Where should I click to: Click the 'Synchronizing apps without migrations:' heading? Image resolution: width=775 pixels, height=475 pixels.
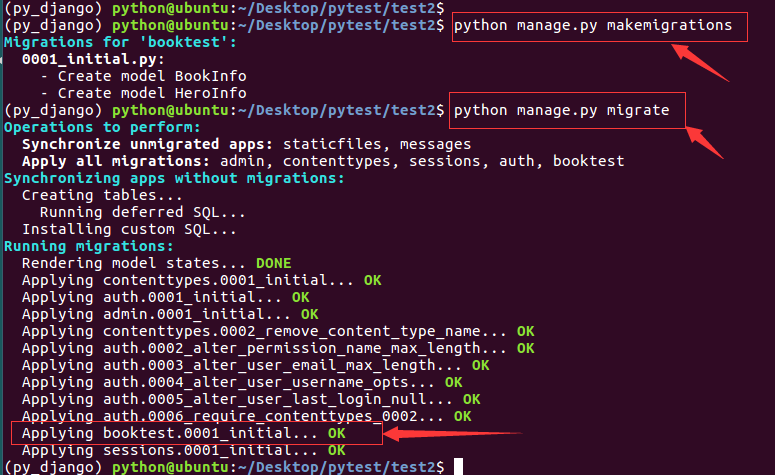[x=173, y=178]
